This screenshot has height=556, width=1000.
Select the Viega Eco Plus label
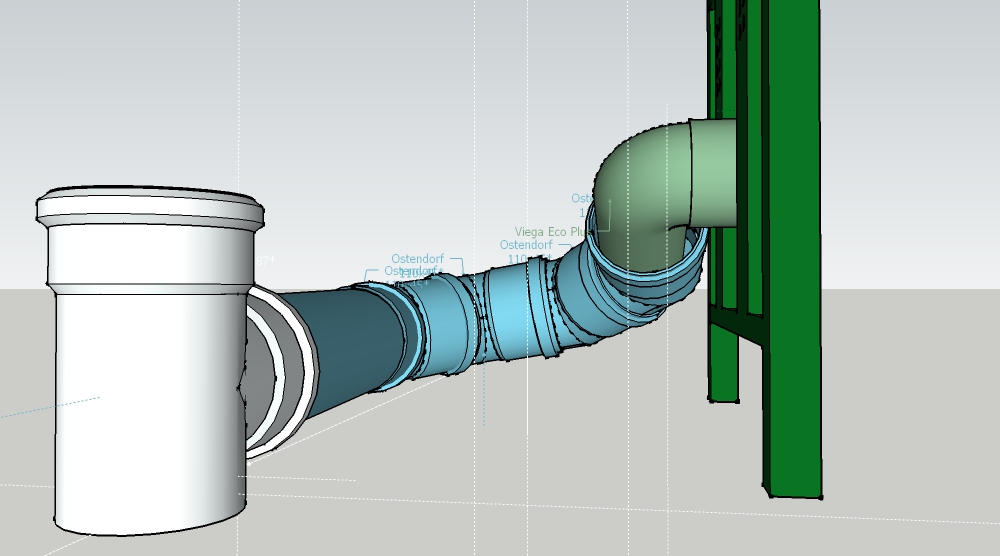pyautogui.click(x=553, y=232)
